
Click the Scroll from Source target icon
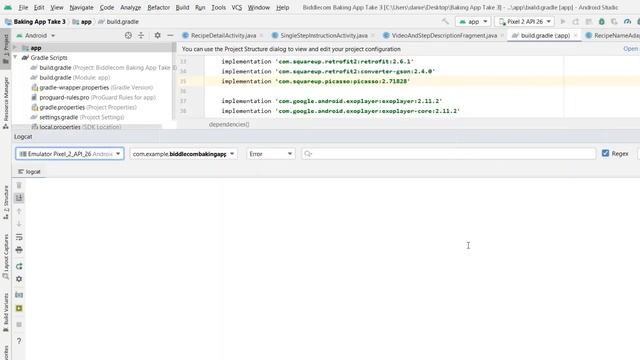(x=128, y=36)
